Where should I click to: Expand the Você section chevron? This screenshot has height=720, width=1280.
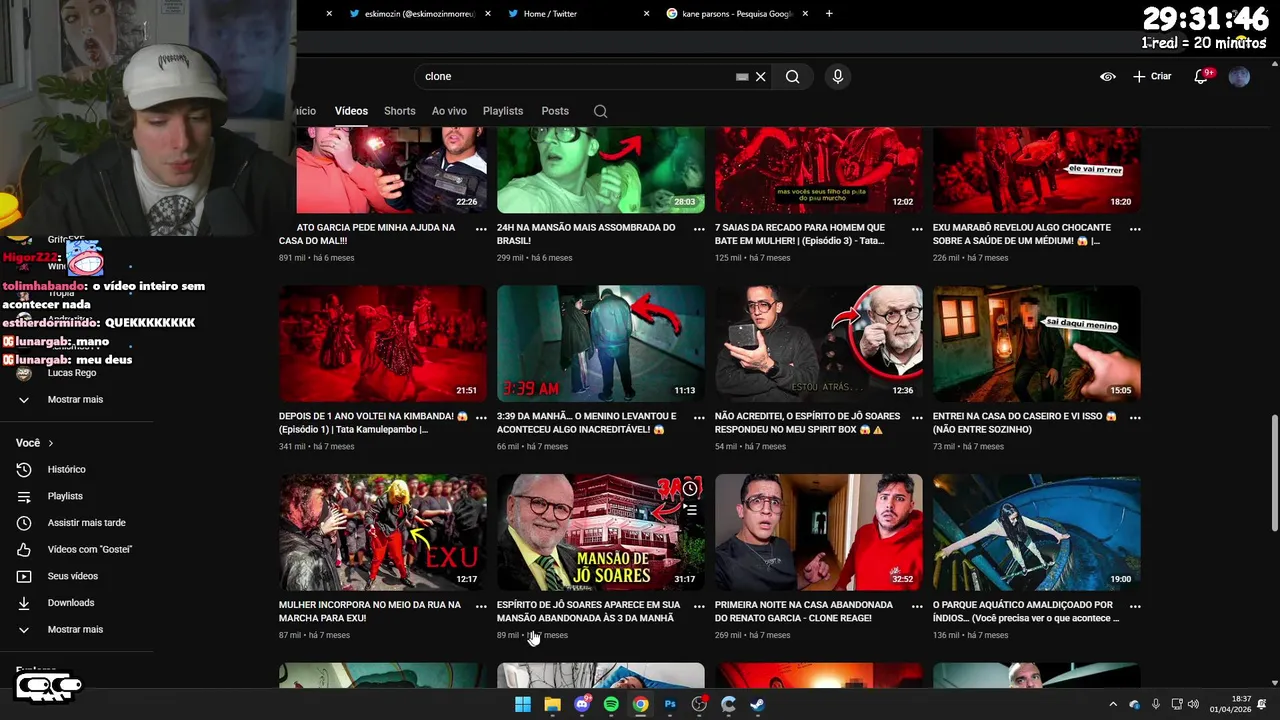click(51, 443)
